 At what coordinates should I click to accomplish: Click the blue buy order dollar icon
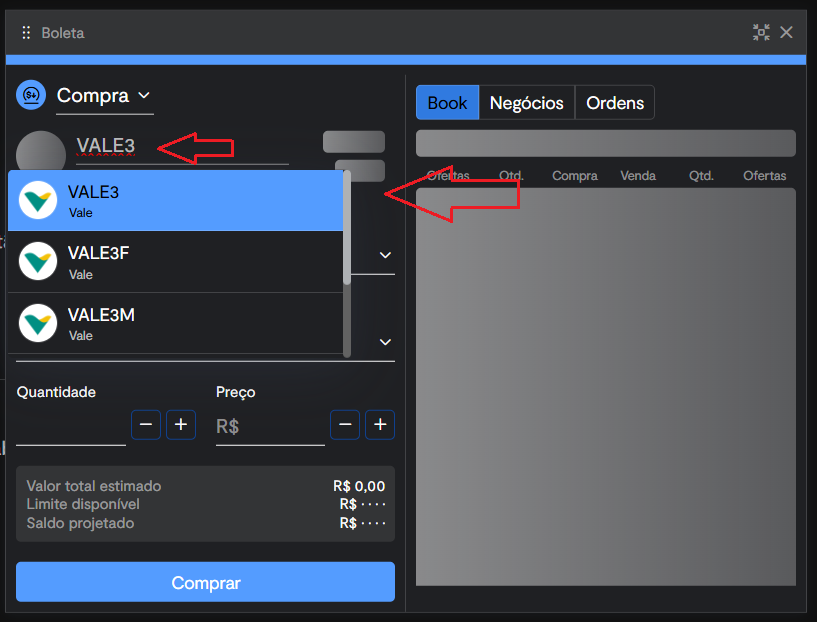click(30, 96)
